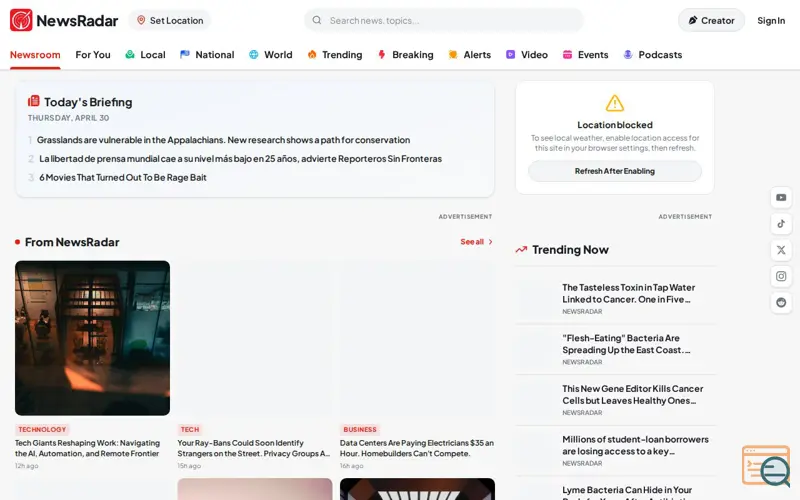This screenshot has width=800, height=500.
Task: Open YouTube from the social sidebar
Action: [x=781, y=197]
